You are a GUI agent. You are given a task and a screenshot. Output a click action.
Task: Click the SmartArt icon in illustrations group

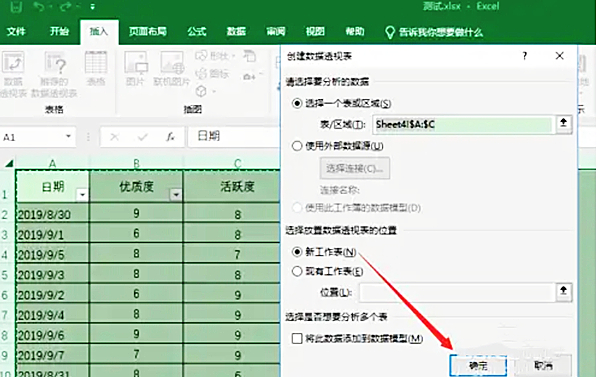[x=249, y=56]
